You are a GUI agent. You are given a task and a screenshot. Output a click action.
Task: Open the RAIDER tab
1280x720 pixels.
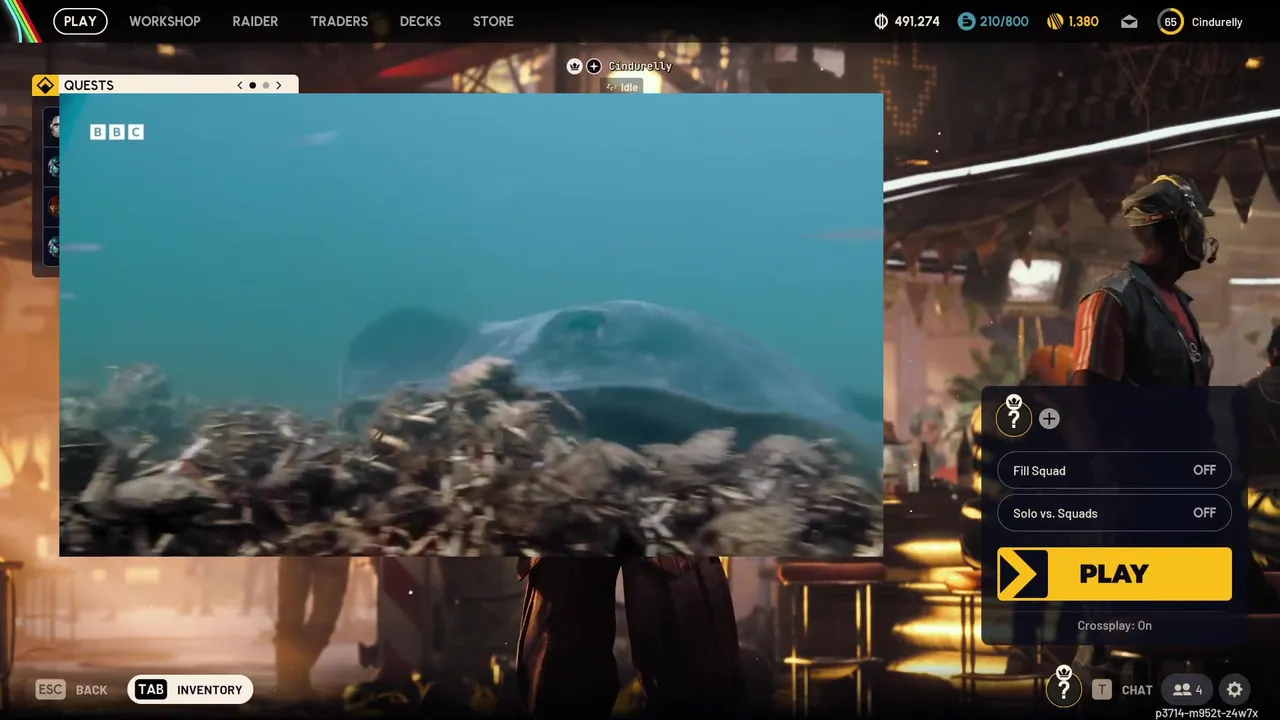tap(255, 21)
